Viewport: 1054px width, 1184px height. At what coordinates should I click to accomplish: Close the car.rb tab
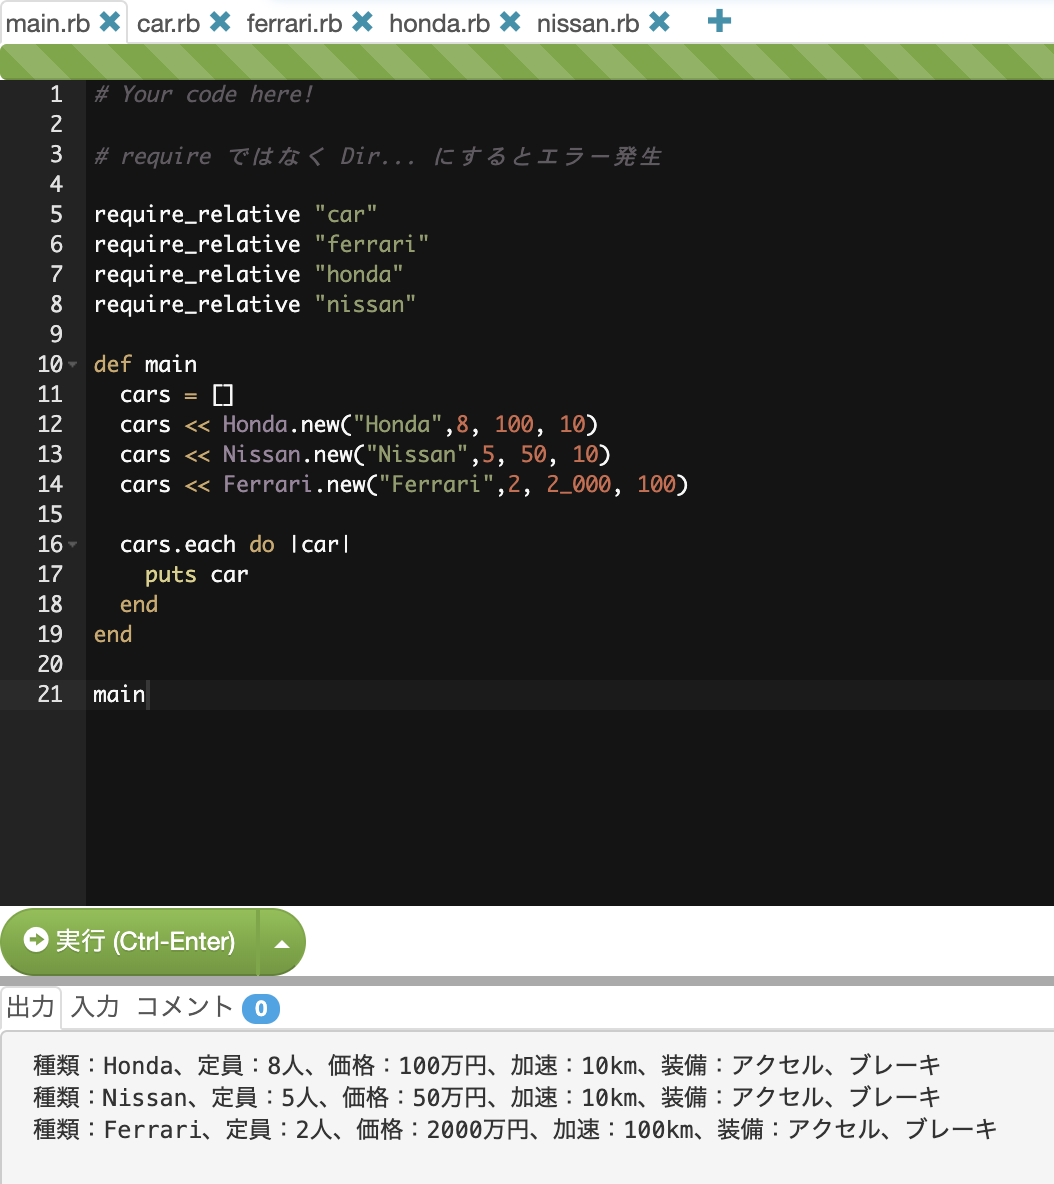(220, 22)
